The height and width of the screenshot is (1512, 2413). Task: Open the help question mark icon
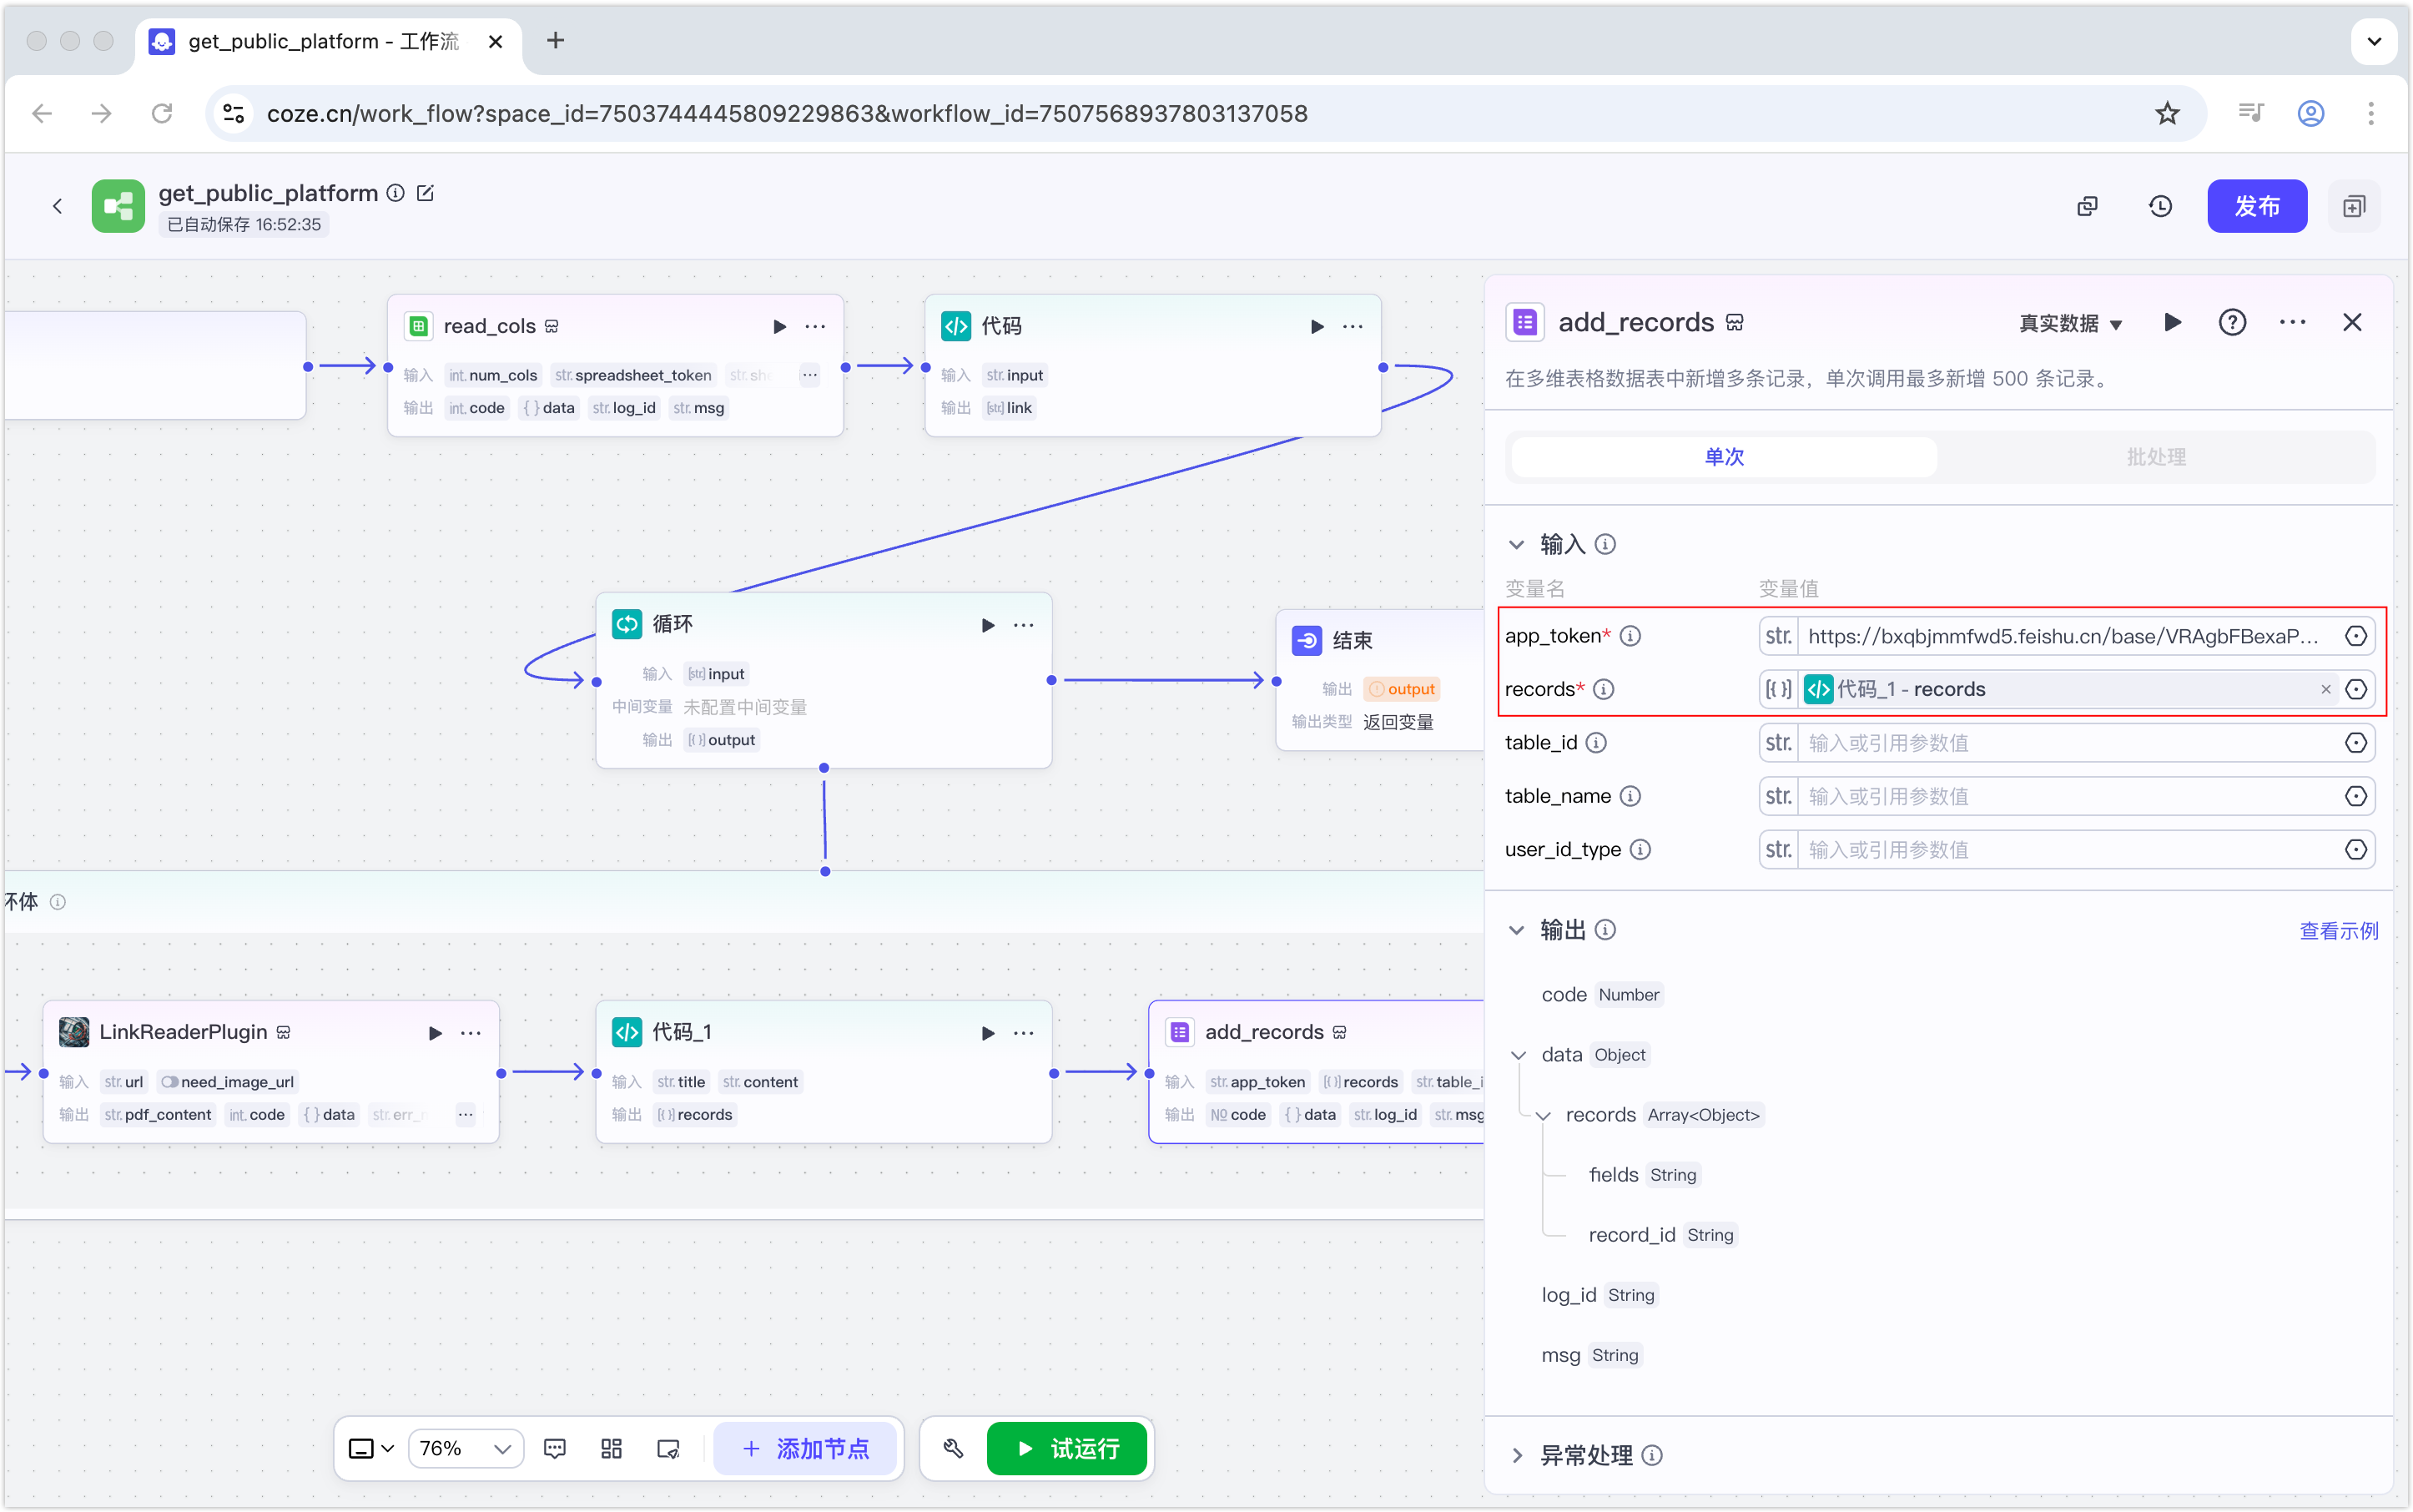coord(2232,322)
